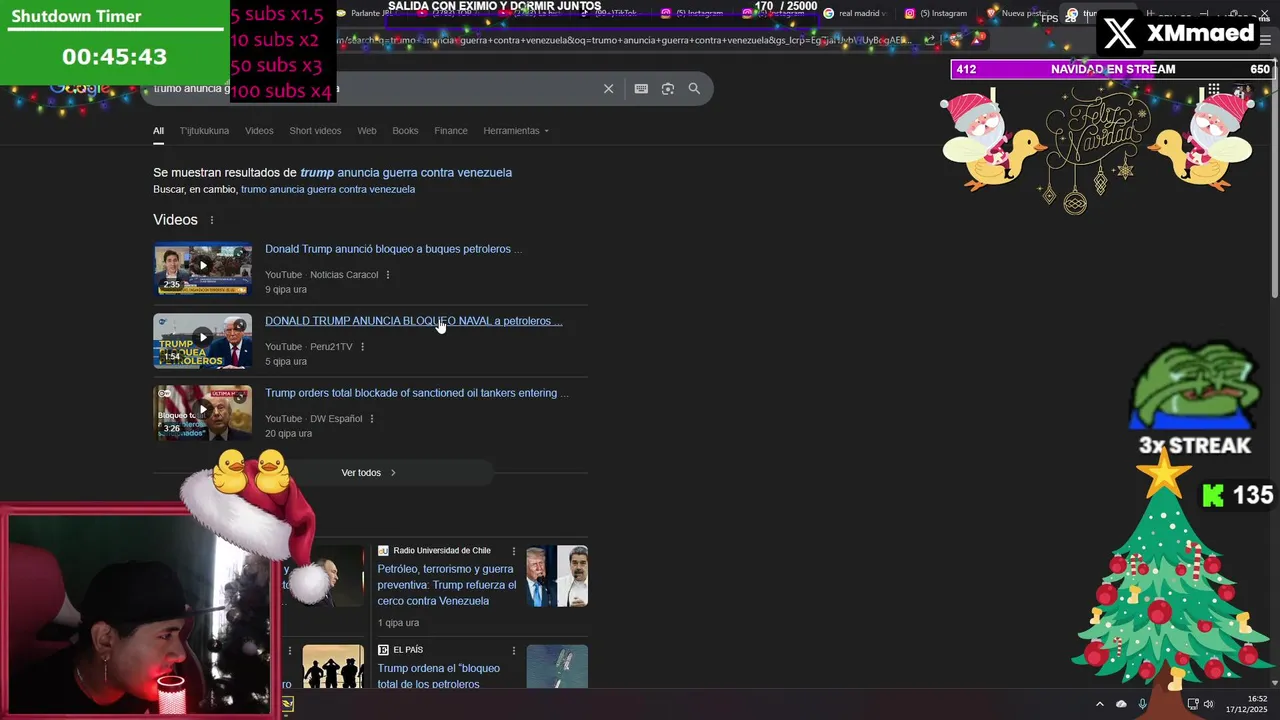
Task: Open 'Petróleo, terrorismo y guerra preventiva' article
Action: pyautogui.click(x=447, y=585)
